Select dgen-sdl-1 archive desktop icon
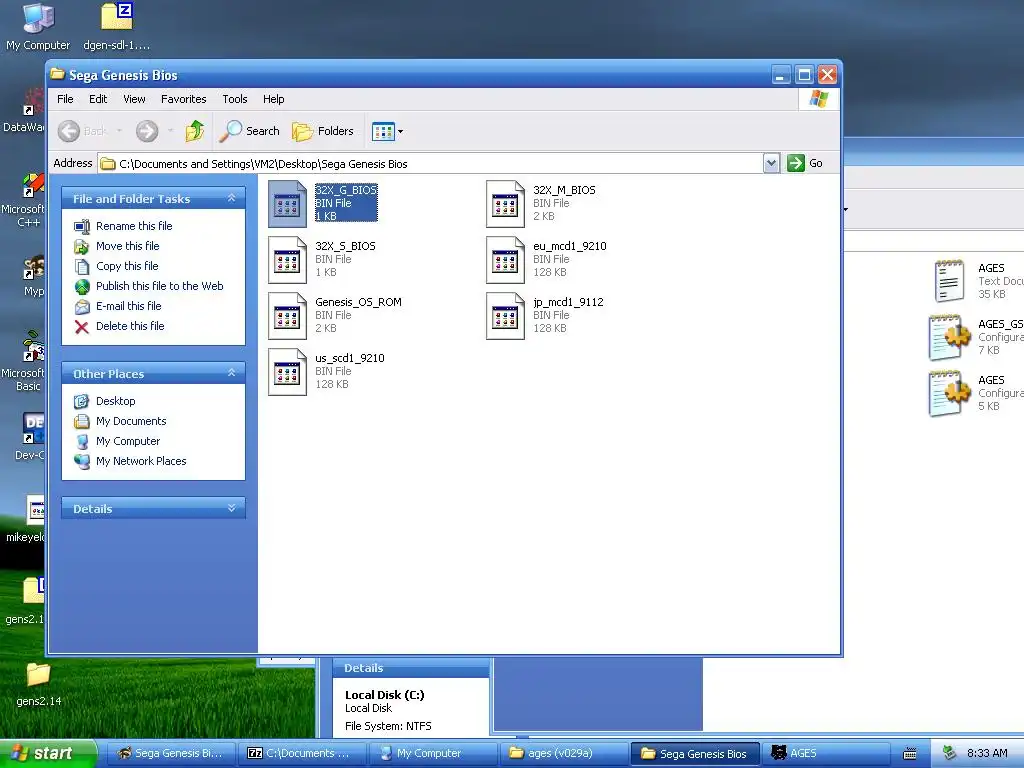 (x=117, y=27)
